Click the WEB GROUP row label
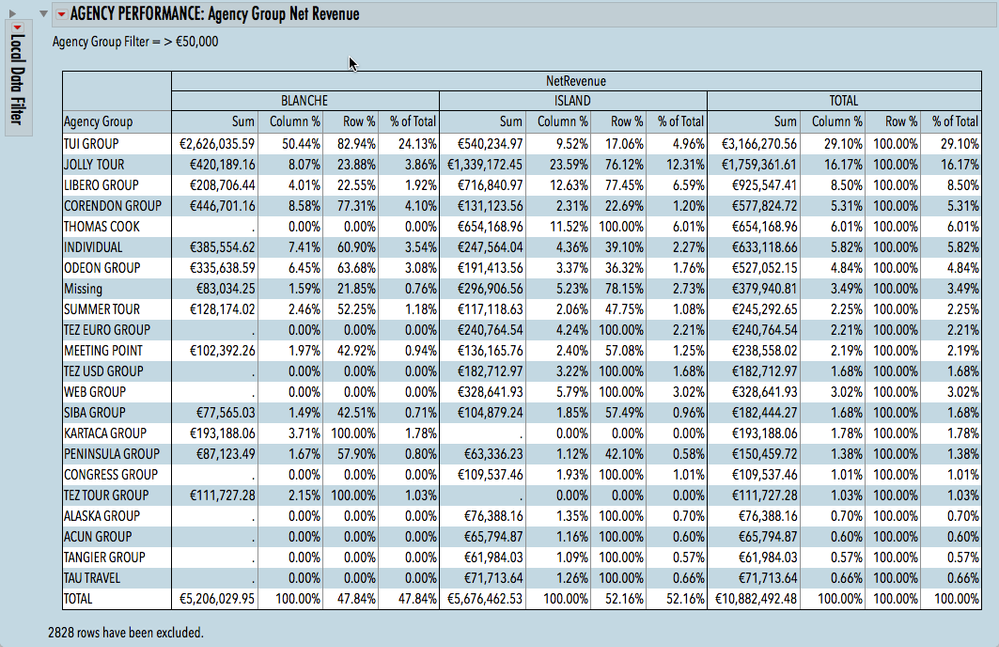 (x=95, y=392)
